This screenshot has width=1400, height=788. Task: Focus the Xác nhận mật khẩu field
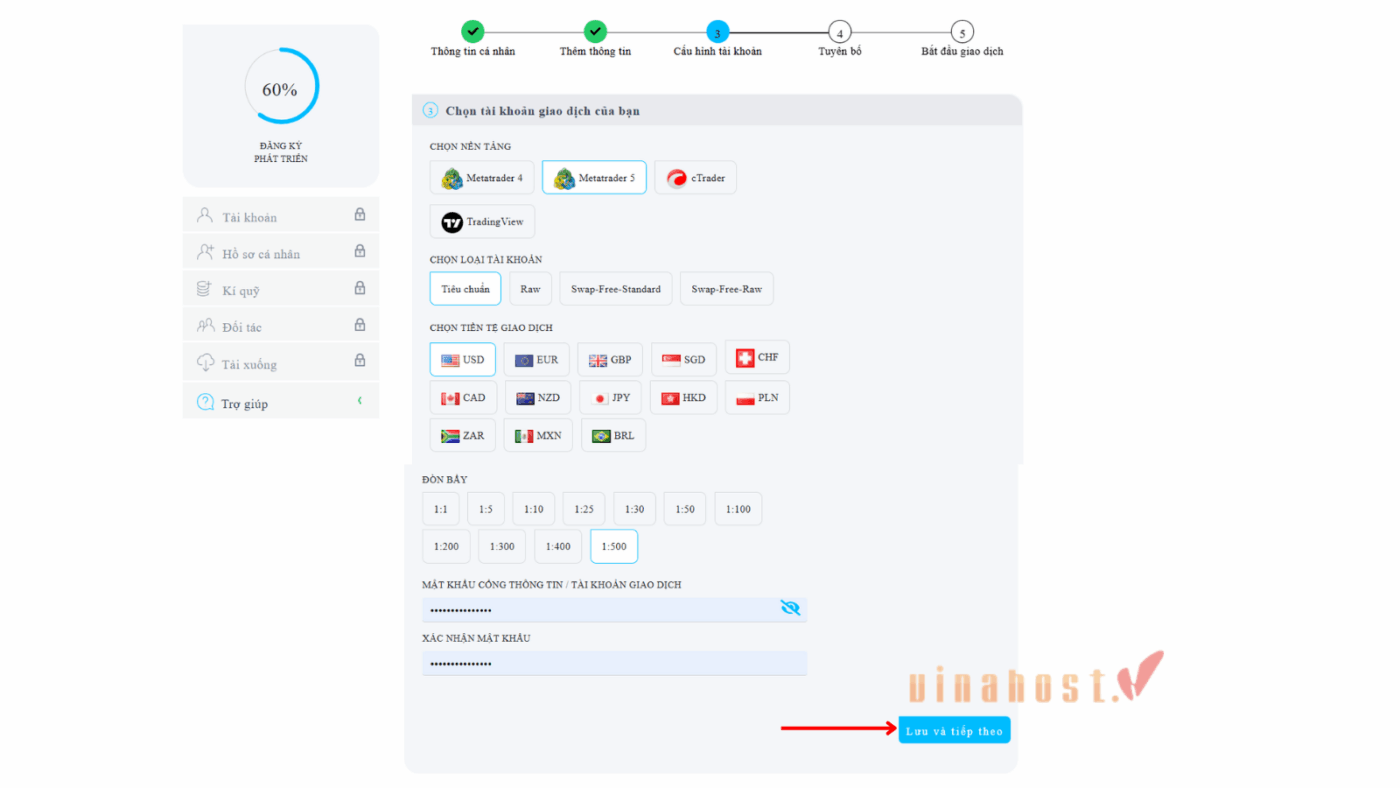(x=614, y=664)
